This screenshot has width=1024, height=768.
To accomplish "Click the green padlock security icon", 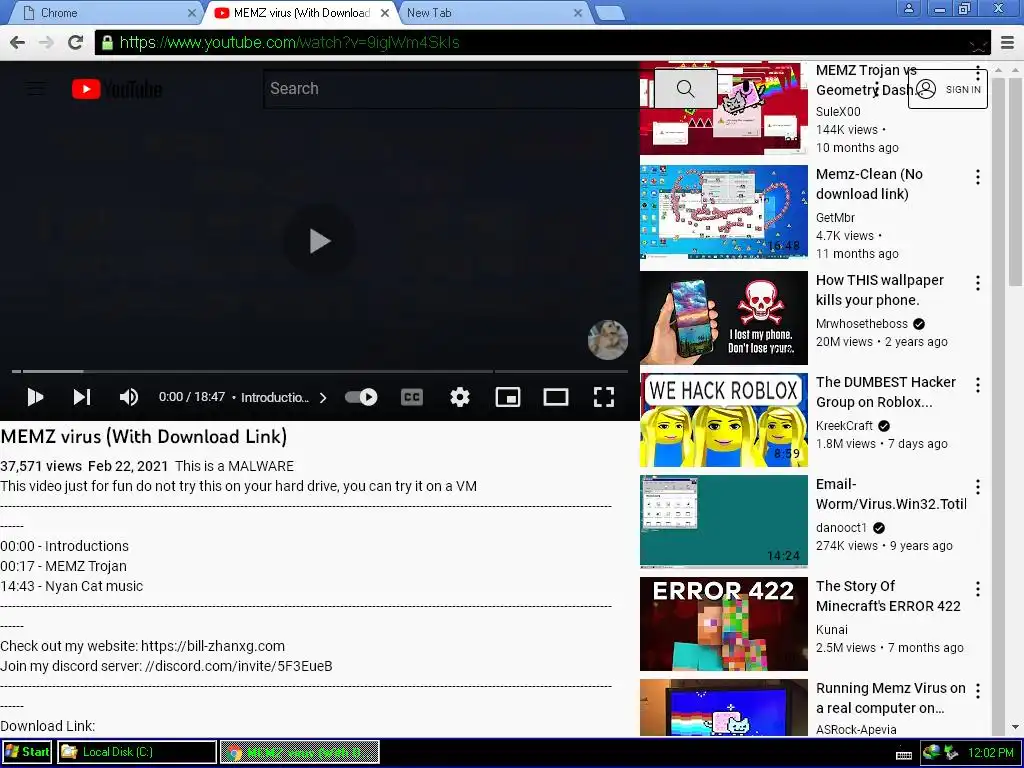I will click(107, 42).
